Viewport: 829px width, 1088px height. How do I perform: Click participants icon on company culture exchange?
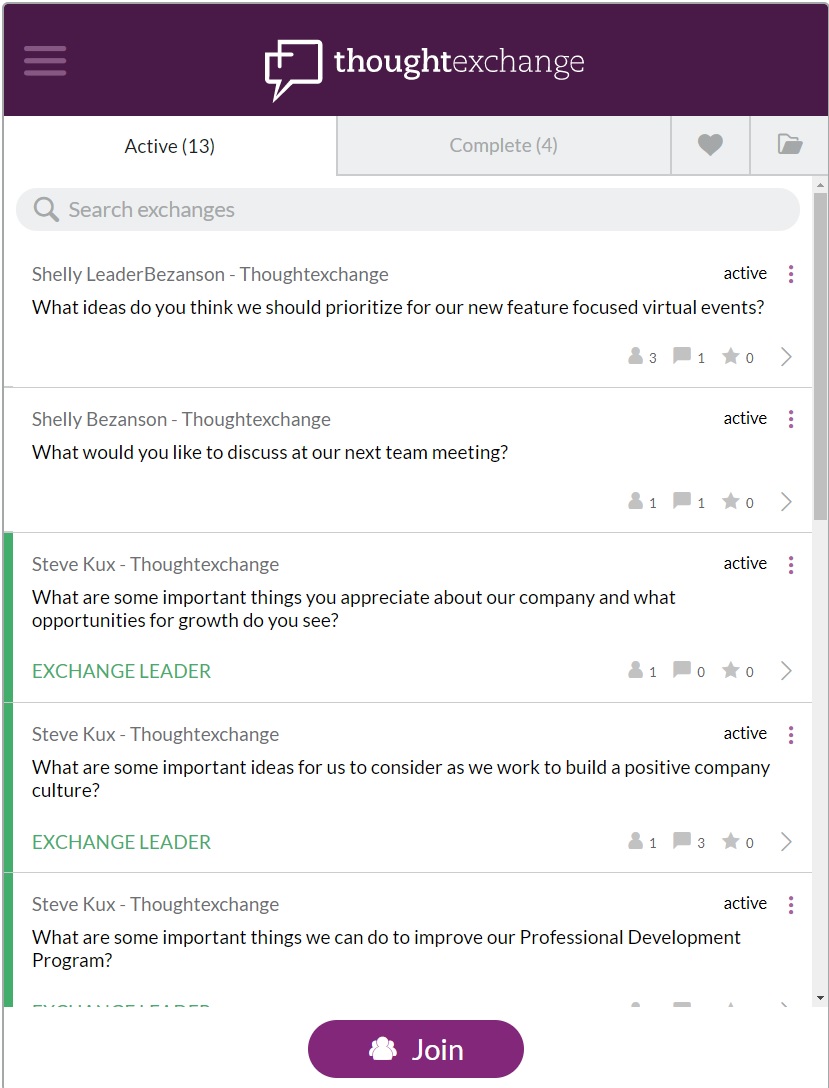[635, 841]
